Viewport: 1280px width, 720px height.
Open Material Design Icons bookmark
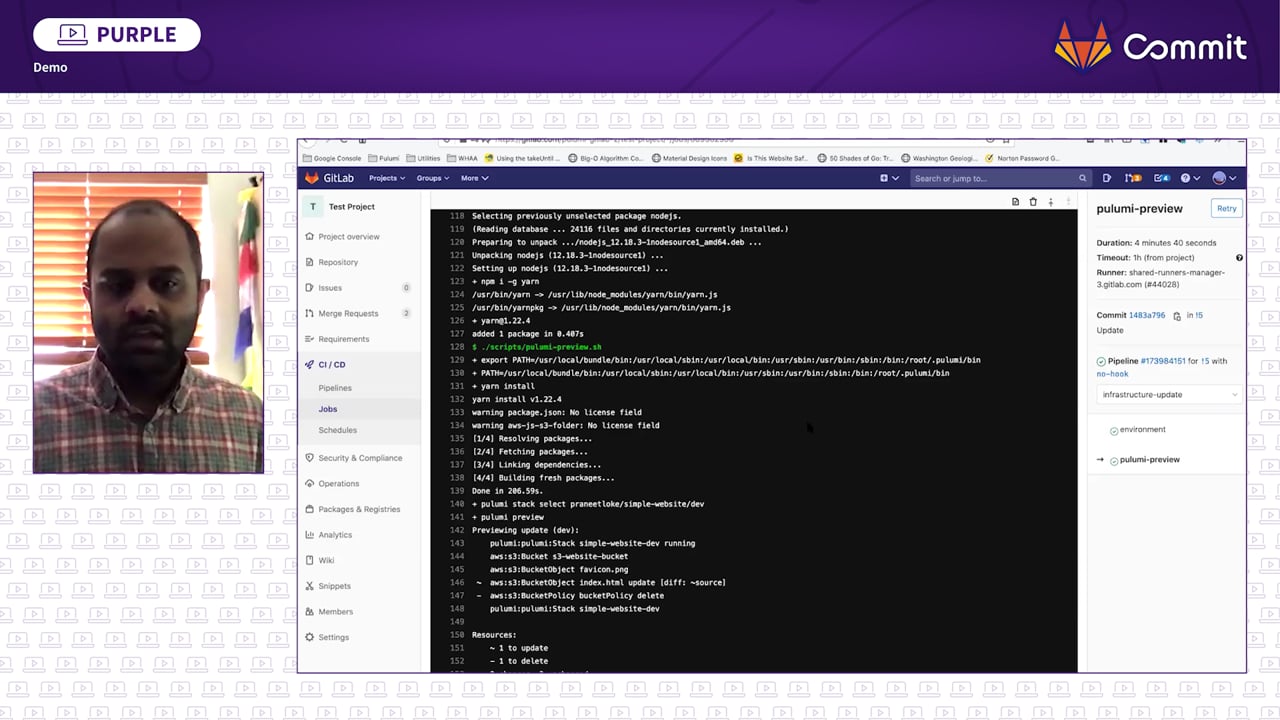(x=689, y=158)
